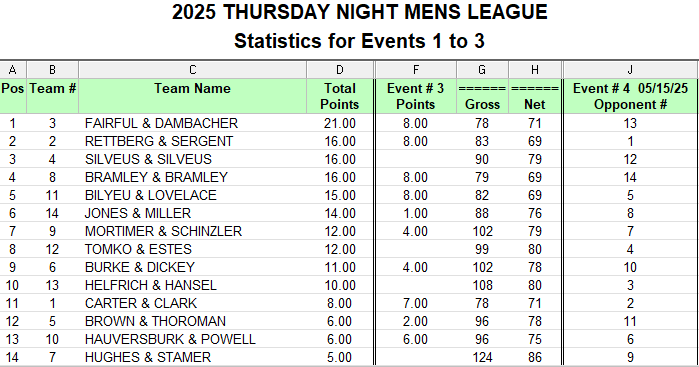Click the Pos column header cell
Viewport: 699px width, 367px height.
pyautogui.click(x=13, y=96)
